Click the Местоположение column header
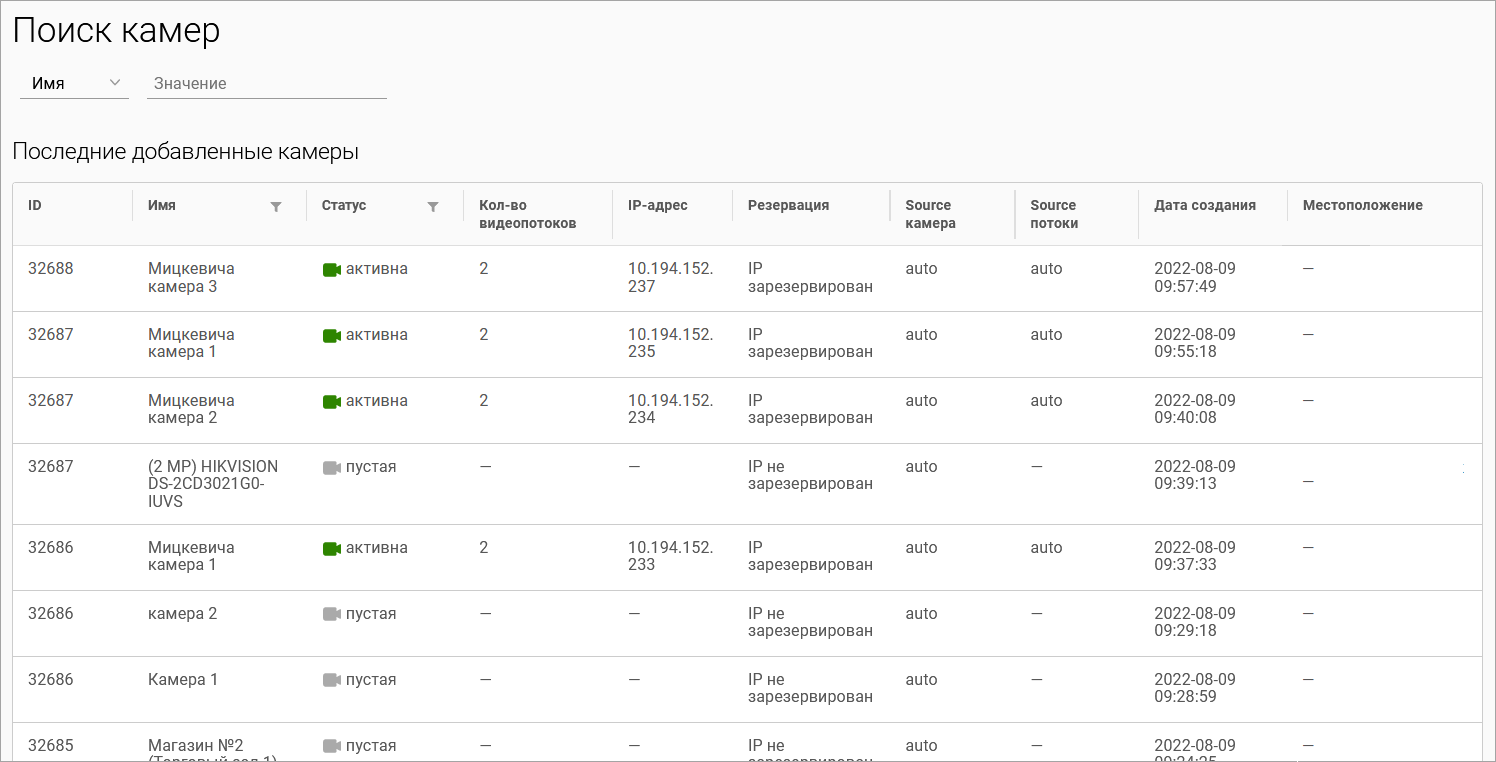Image resolution: width=1496 pixels, height=762 pixels. point(1362,205)
